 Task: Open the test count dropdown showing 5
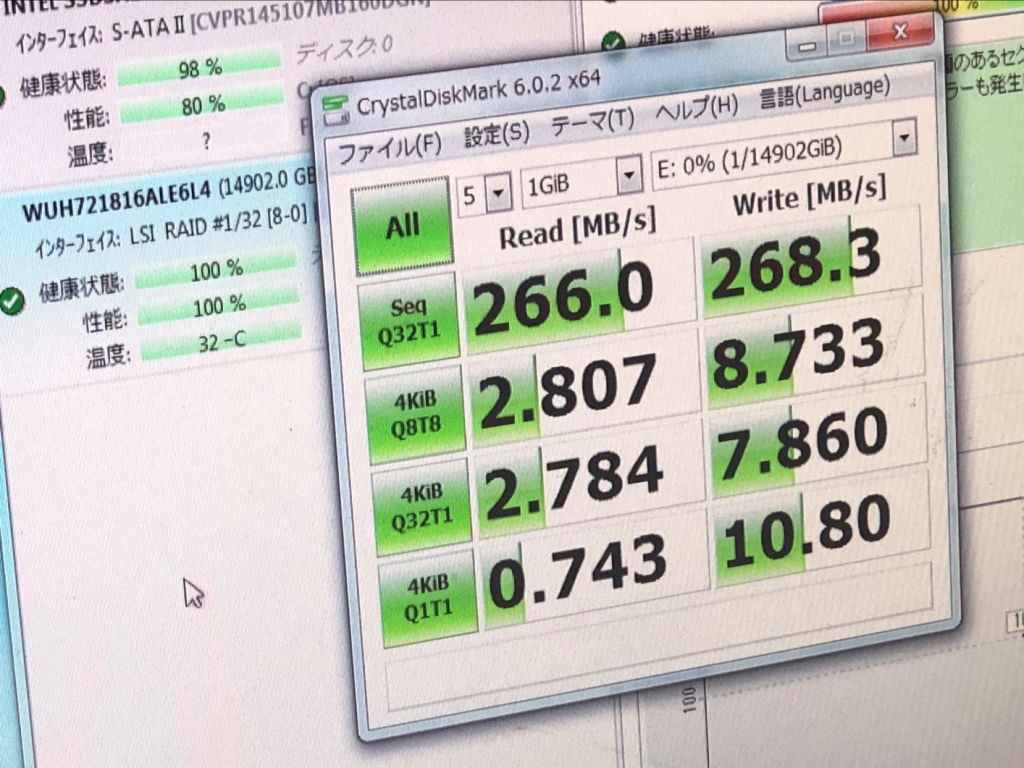tap(497, 190)
